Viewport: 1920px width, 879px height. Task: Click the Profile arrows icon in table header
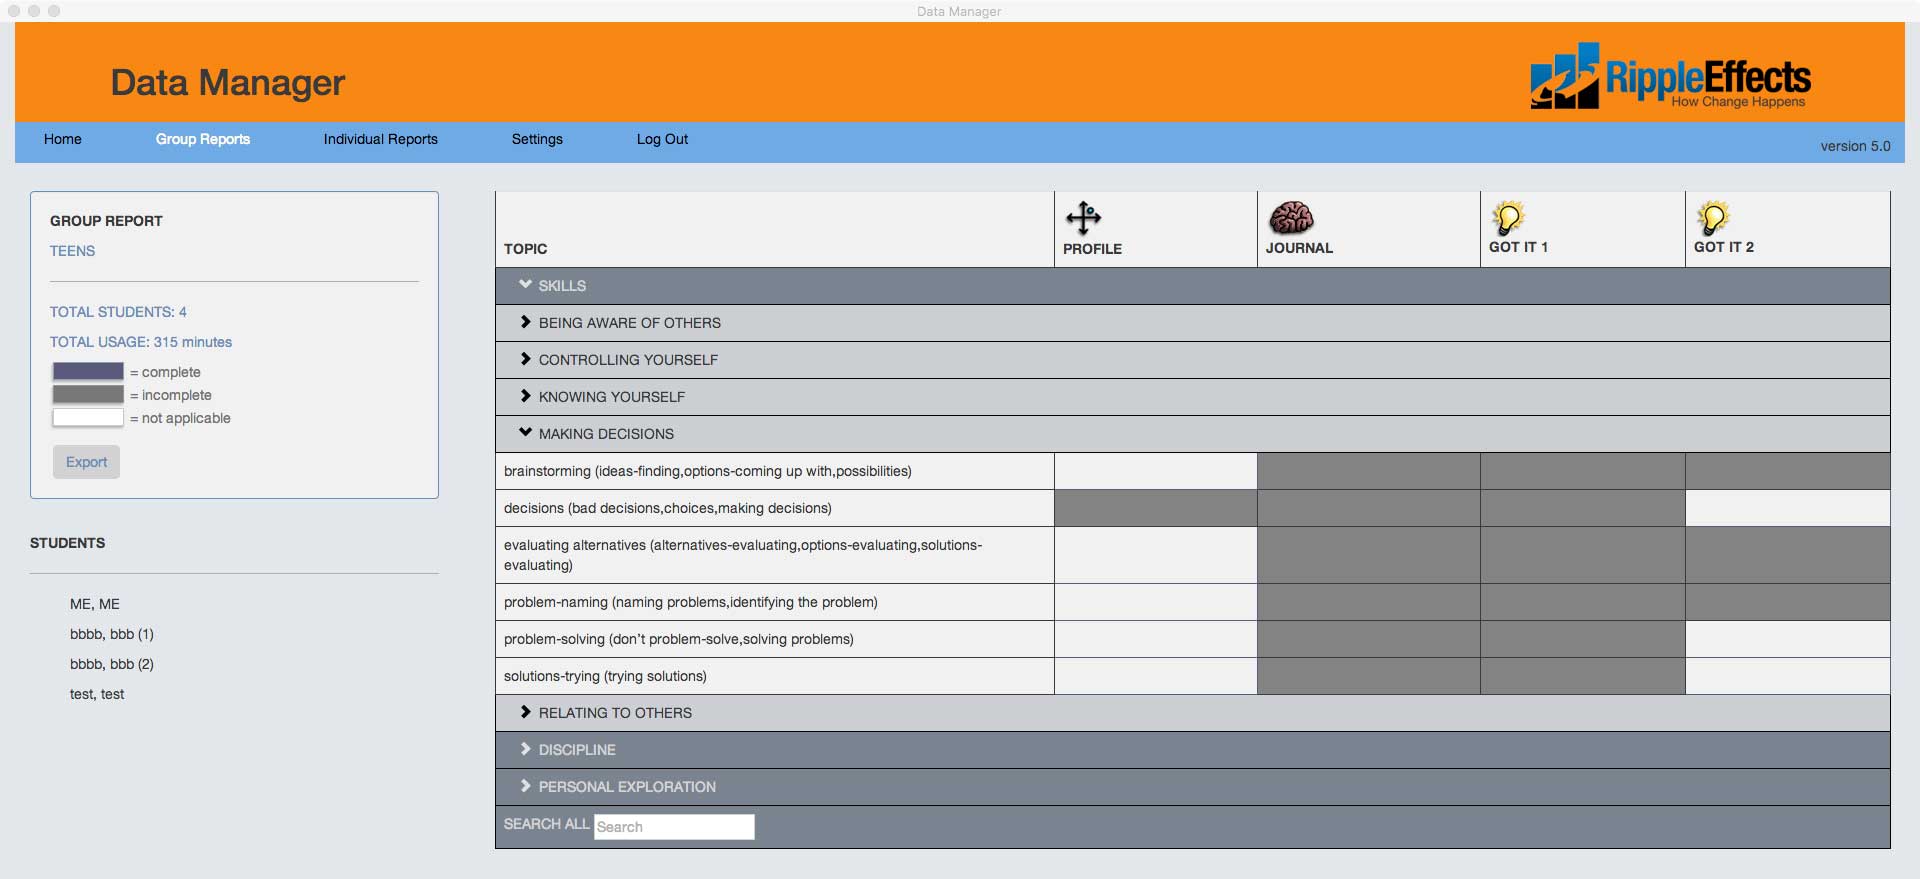click(1083, 217)
